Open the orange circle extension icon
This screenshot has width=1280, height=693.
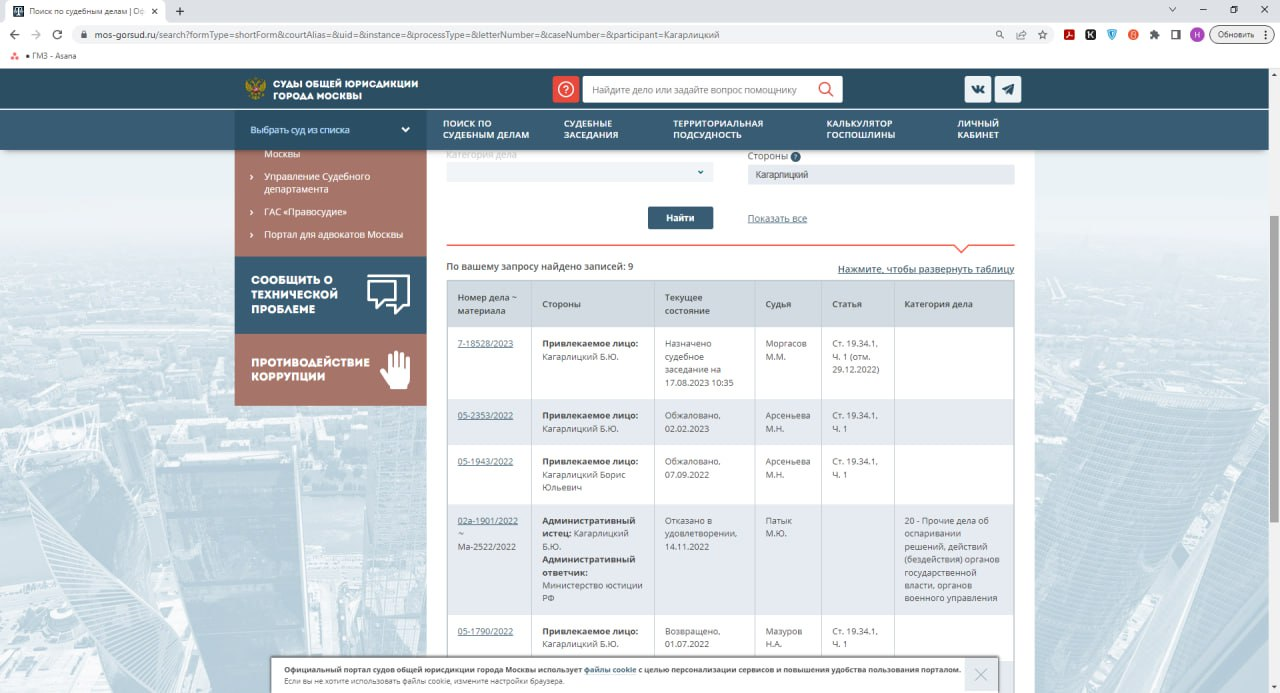point(1133,34)
